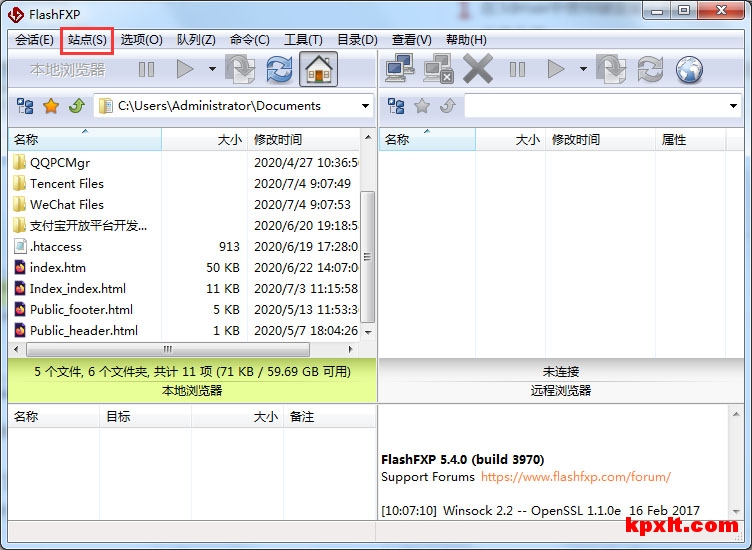Click the remote Disconnect icon
Viewport: 752px width, 550px height.
tap(438, 69)
